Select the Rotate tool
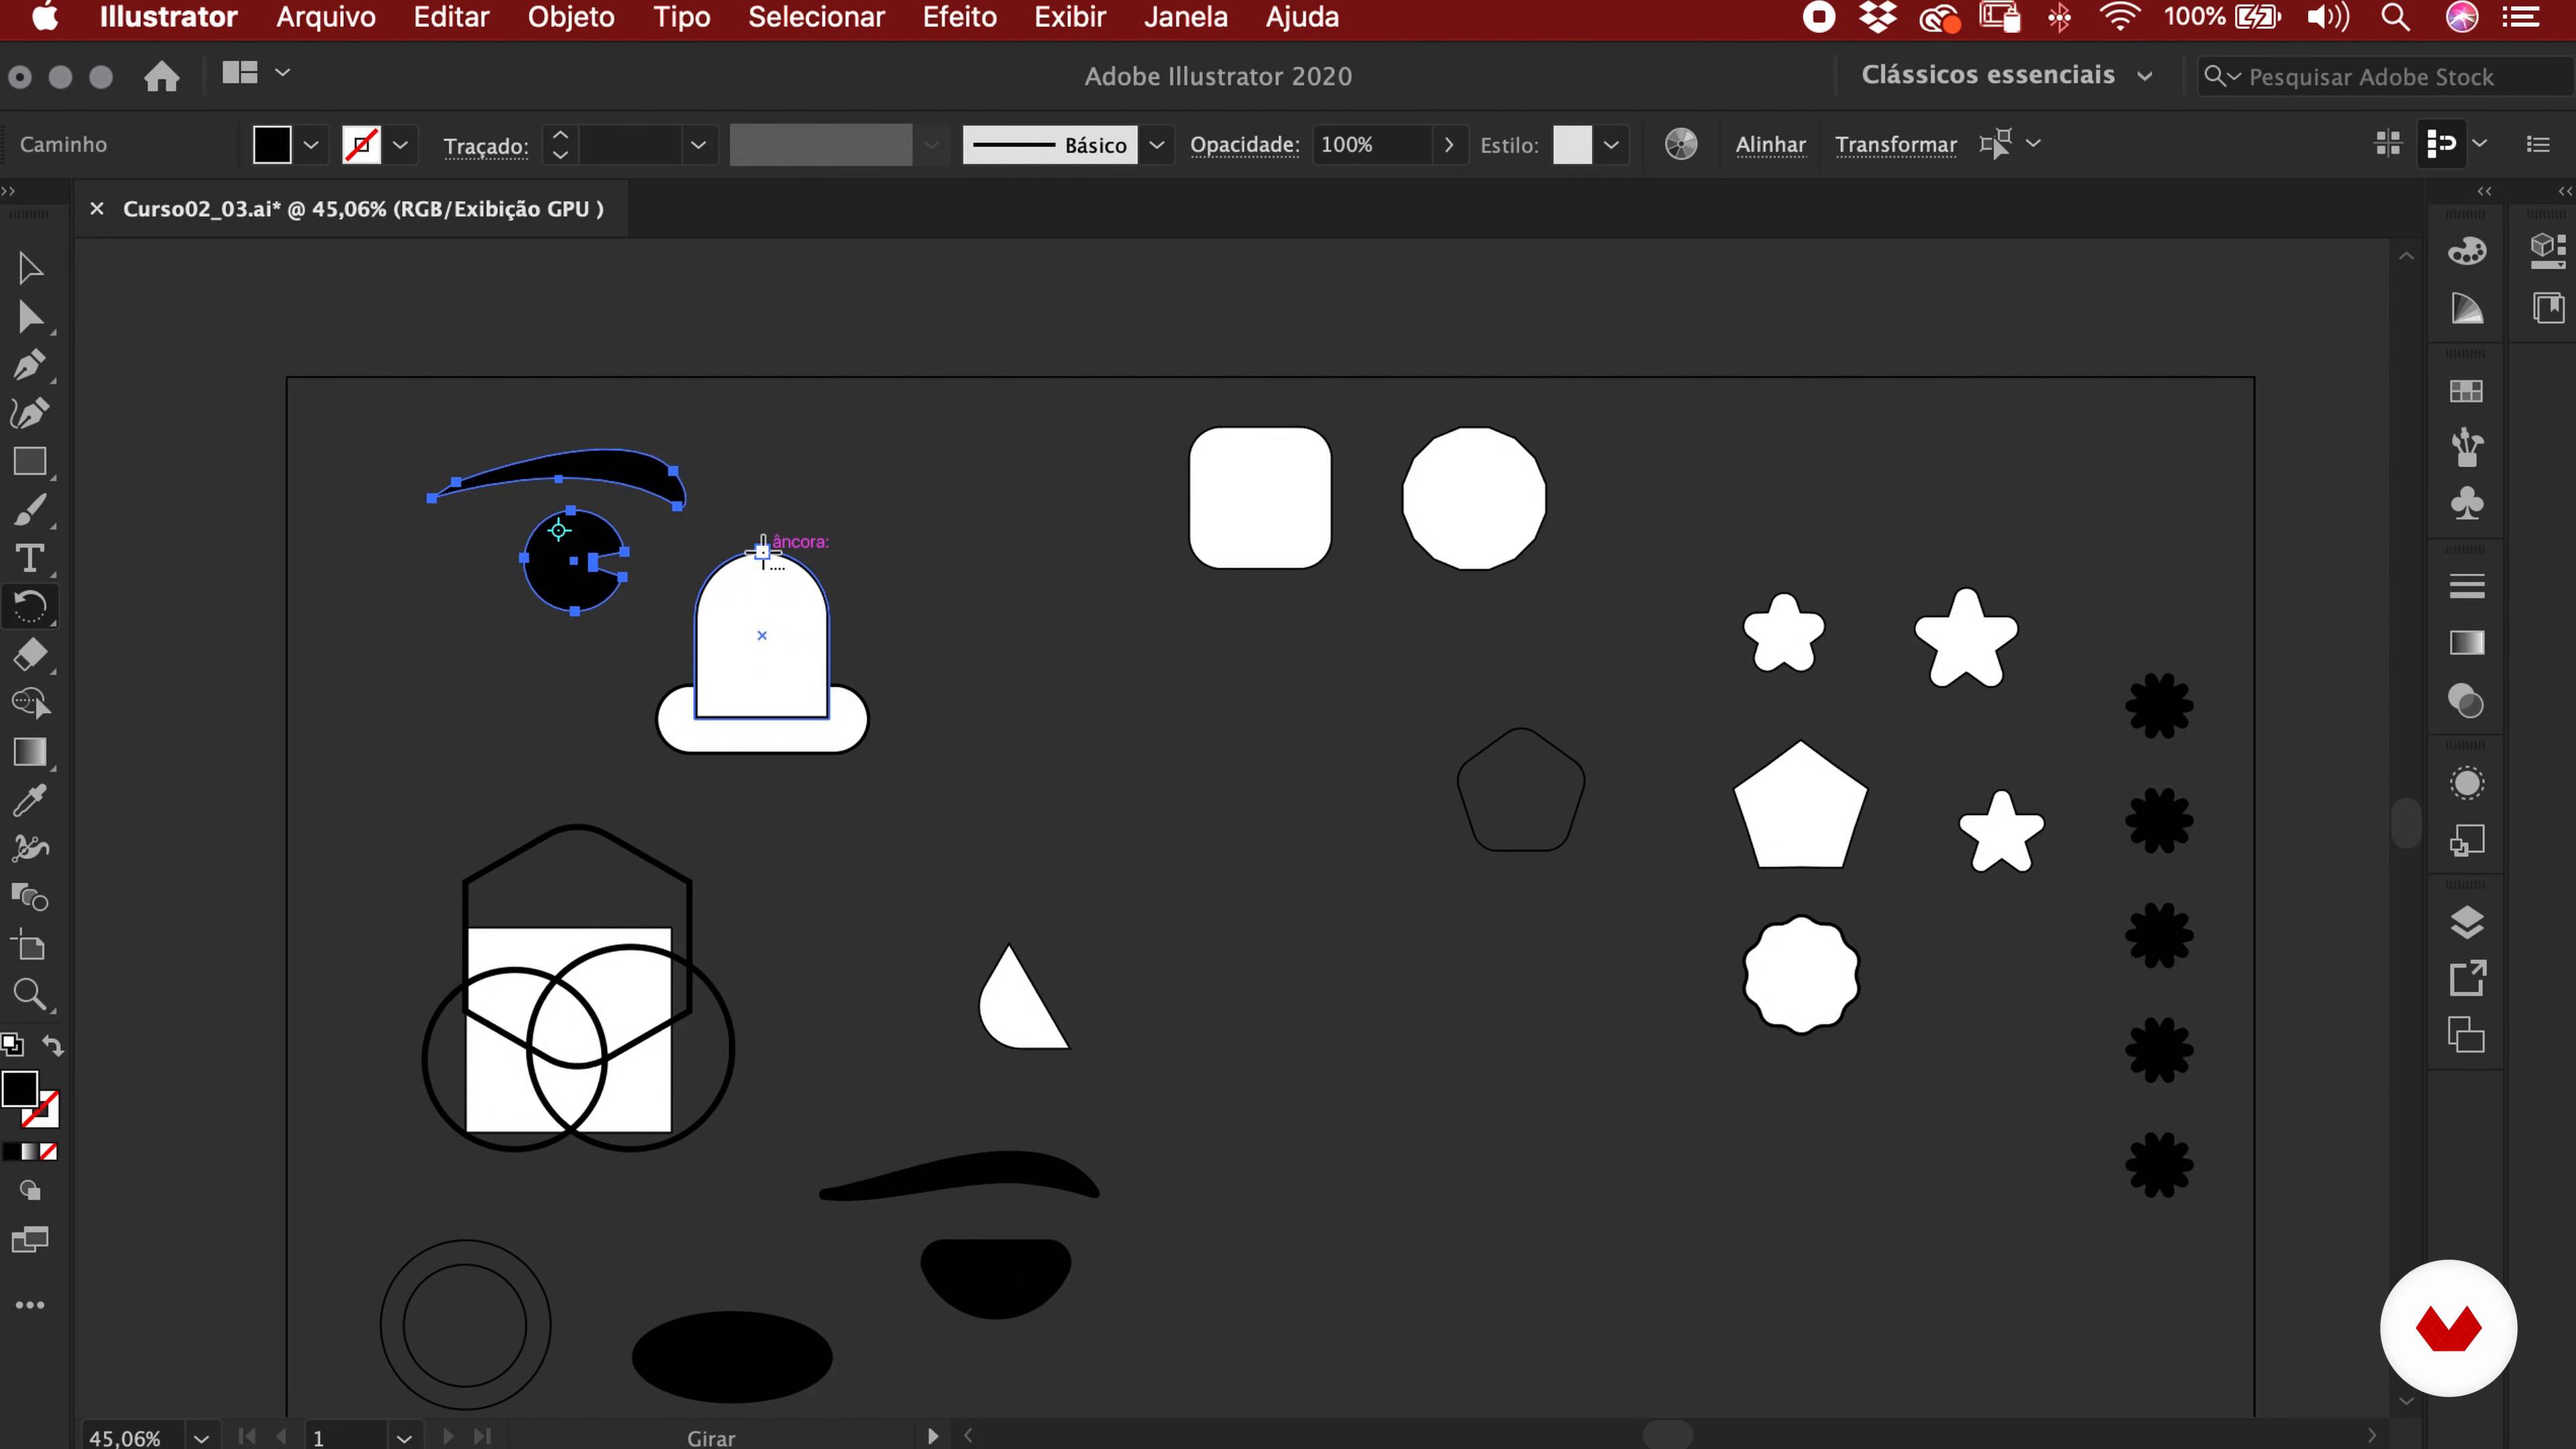 [x=29, y=606]
